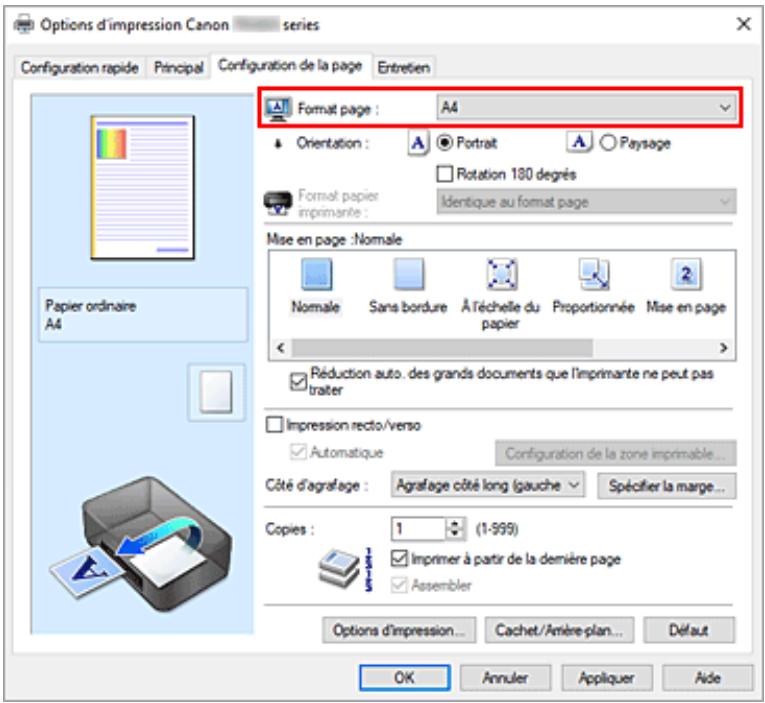
Task: Open the Options d'impression dialog
Action: [399, 630]
